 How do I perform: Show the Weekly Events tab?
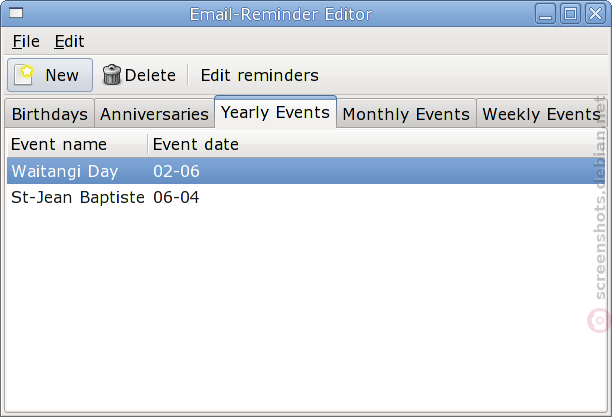pos(541,114)
